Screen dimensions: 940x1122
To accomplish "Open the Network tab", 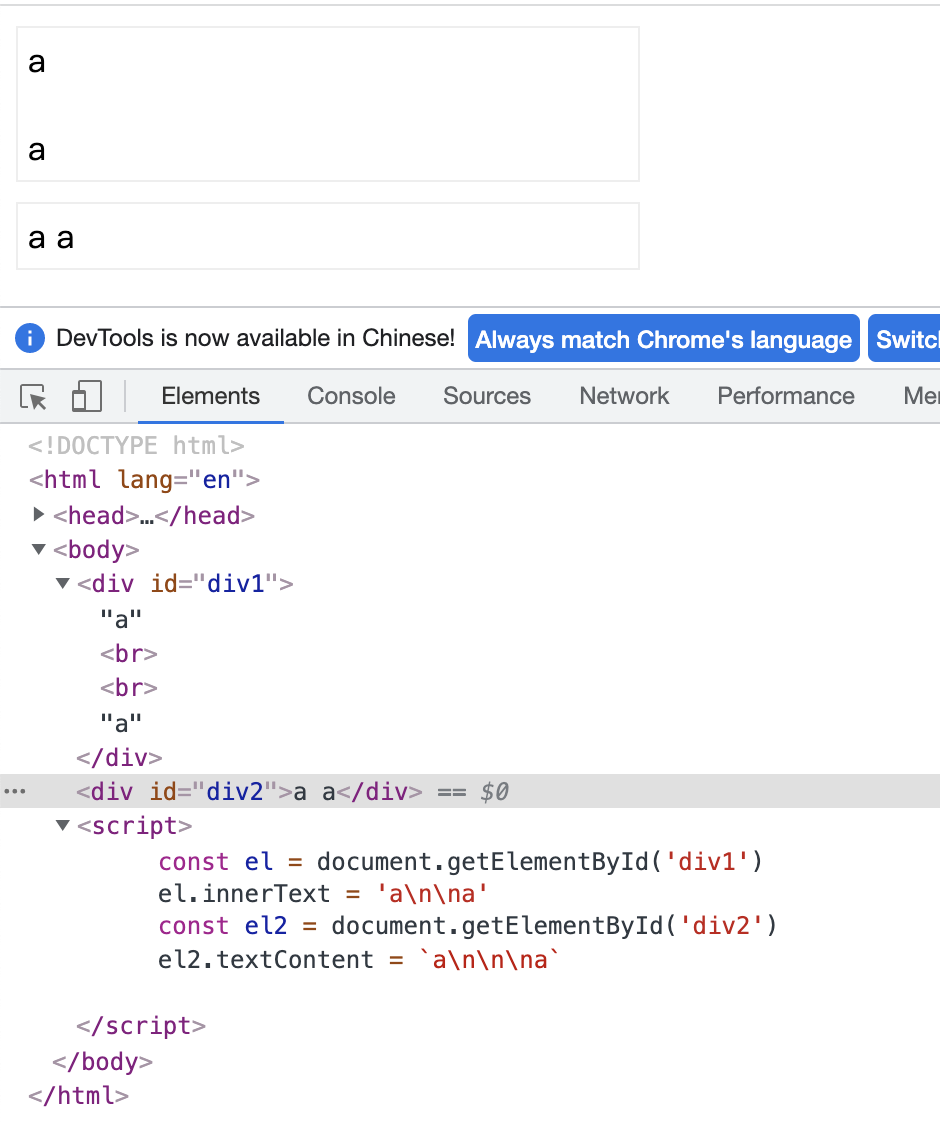I will pos(624,396).
